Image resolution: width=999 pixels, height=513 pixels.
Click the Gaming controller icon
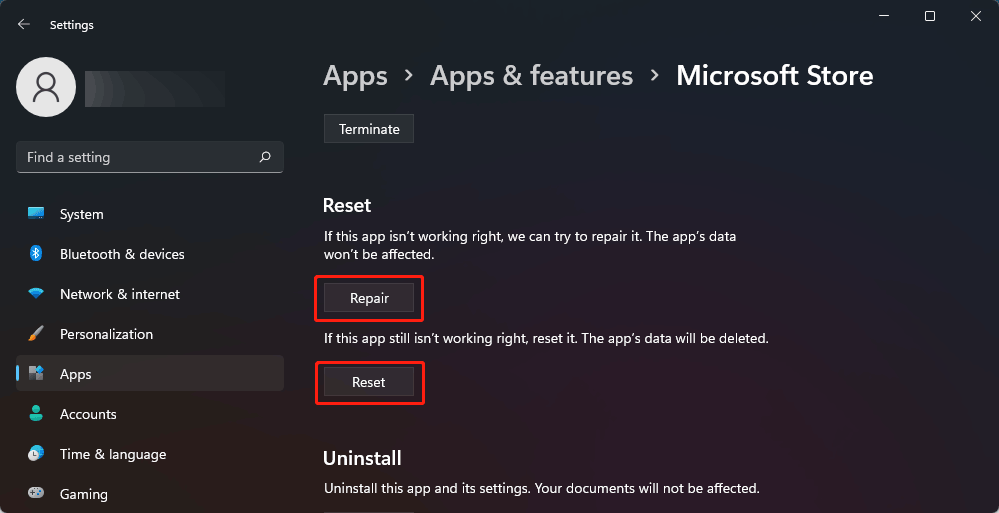click(36, 494)
